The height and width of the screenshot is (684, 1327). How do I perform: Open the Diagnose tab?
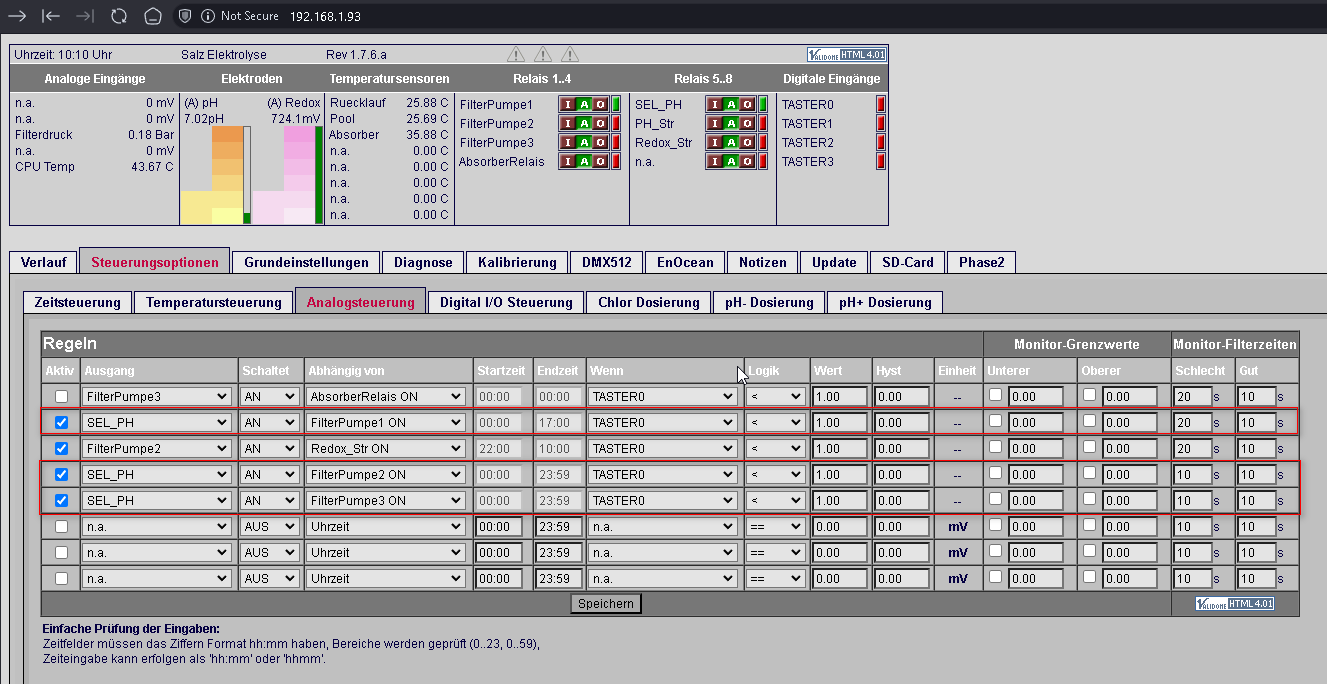click(423, 262)
